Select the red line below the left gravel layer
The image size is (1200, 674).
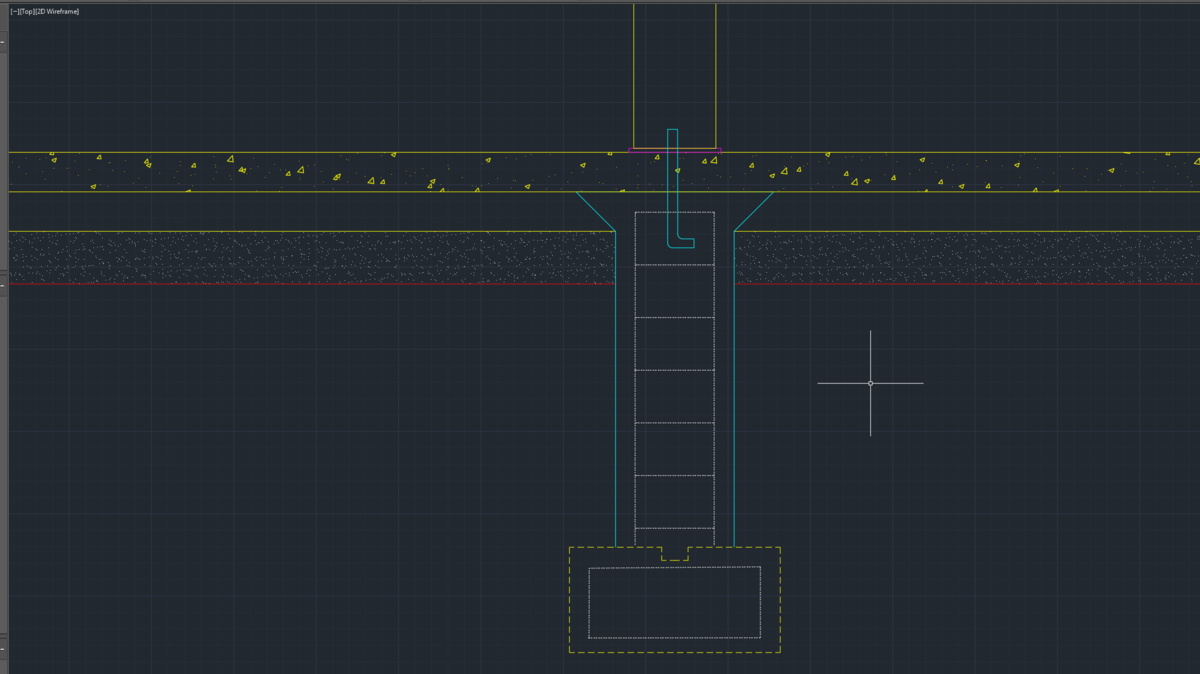[x=311, y=284]
